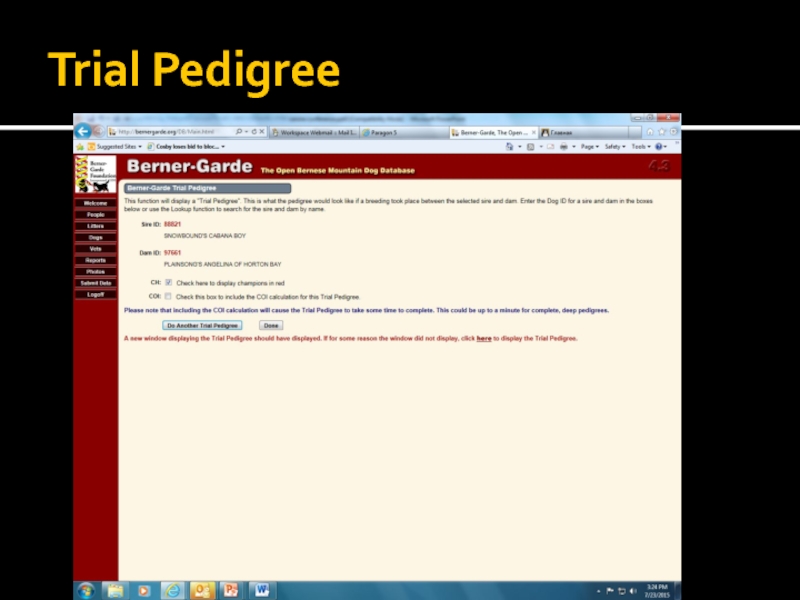
Task: Click the taskbar clock showing 3:24 PM
Action: 657,591
